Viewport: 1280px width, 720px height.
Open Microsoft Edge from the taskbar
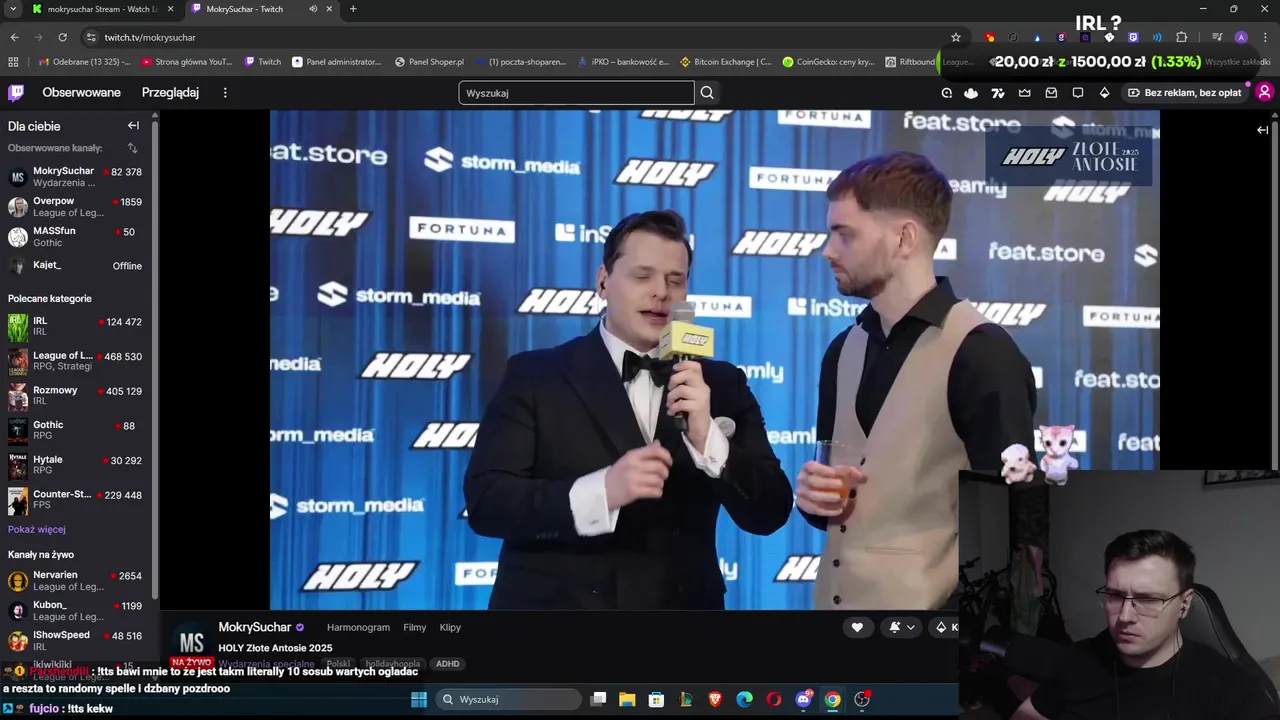745,699
